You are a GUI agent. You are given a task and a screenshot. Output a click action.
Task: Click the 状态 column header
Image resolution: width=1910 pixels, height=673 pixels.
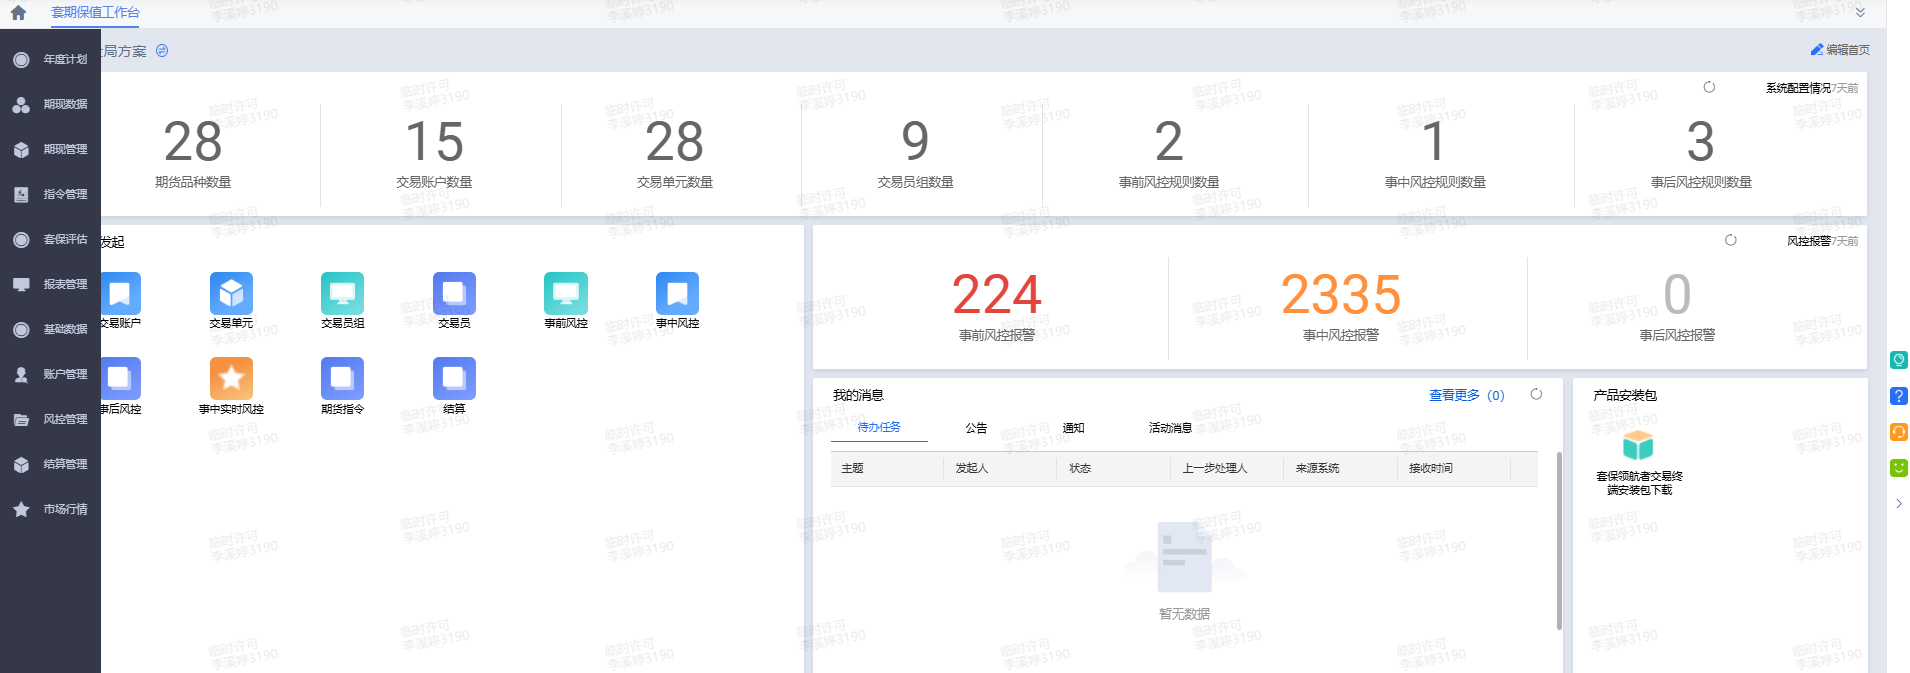pyautogui.click(x=1113, y=468)
